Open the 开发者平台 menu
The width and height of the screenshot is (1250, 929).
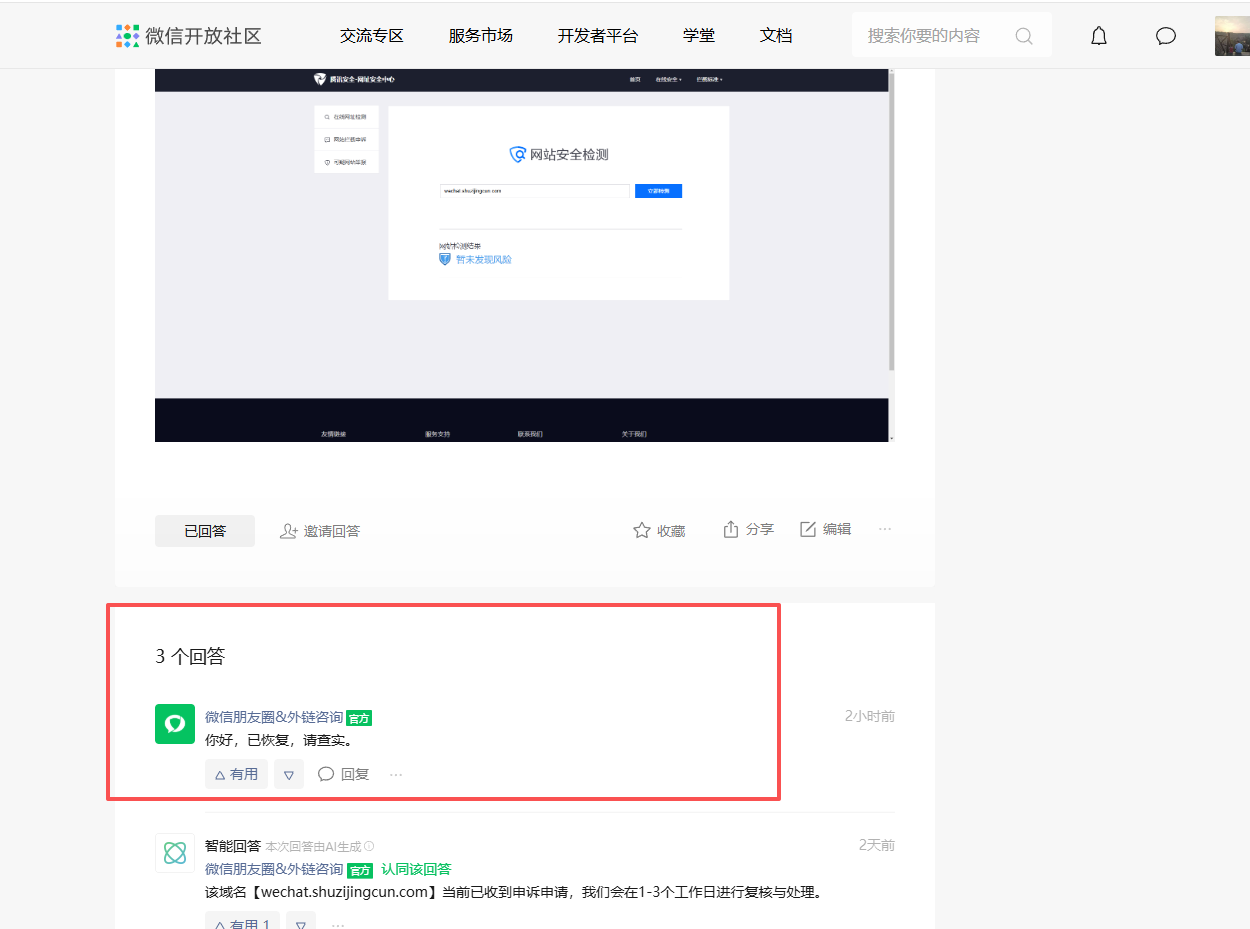tap(598, 36)
